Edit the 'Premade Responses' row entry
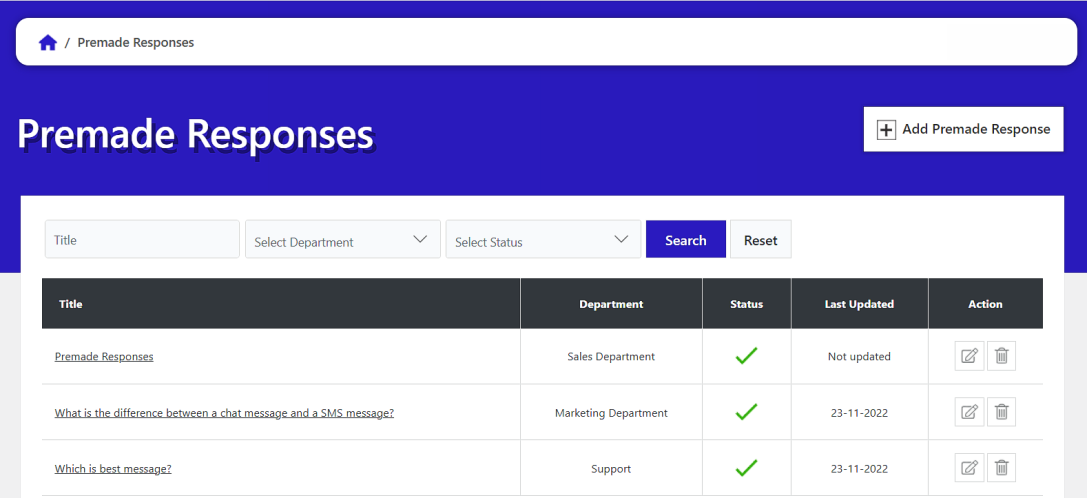The width and height of the screenshot is (1087, 498). (969, 356)
